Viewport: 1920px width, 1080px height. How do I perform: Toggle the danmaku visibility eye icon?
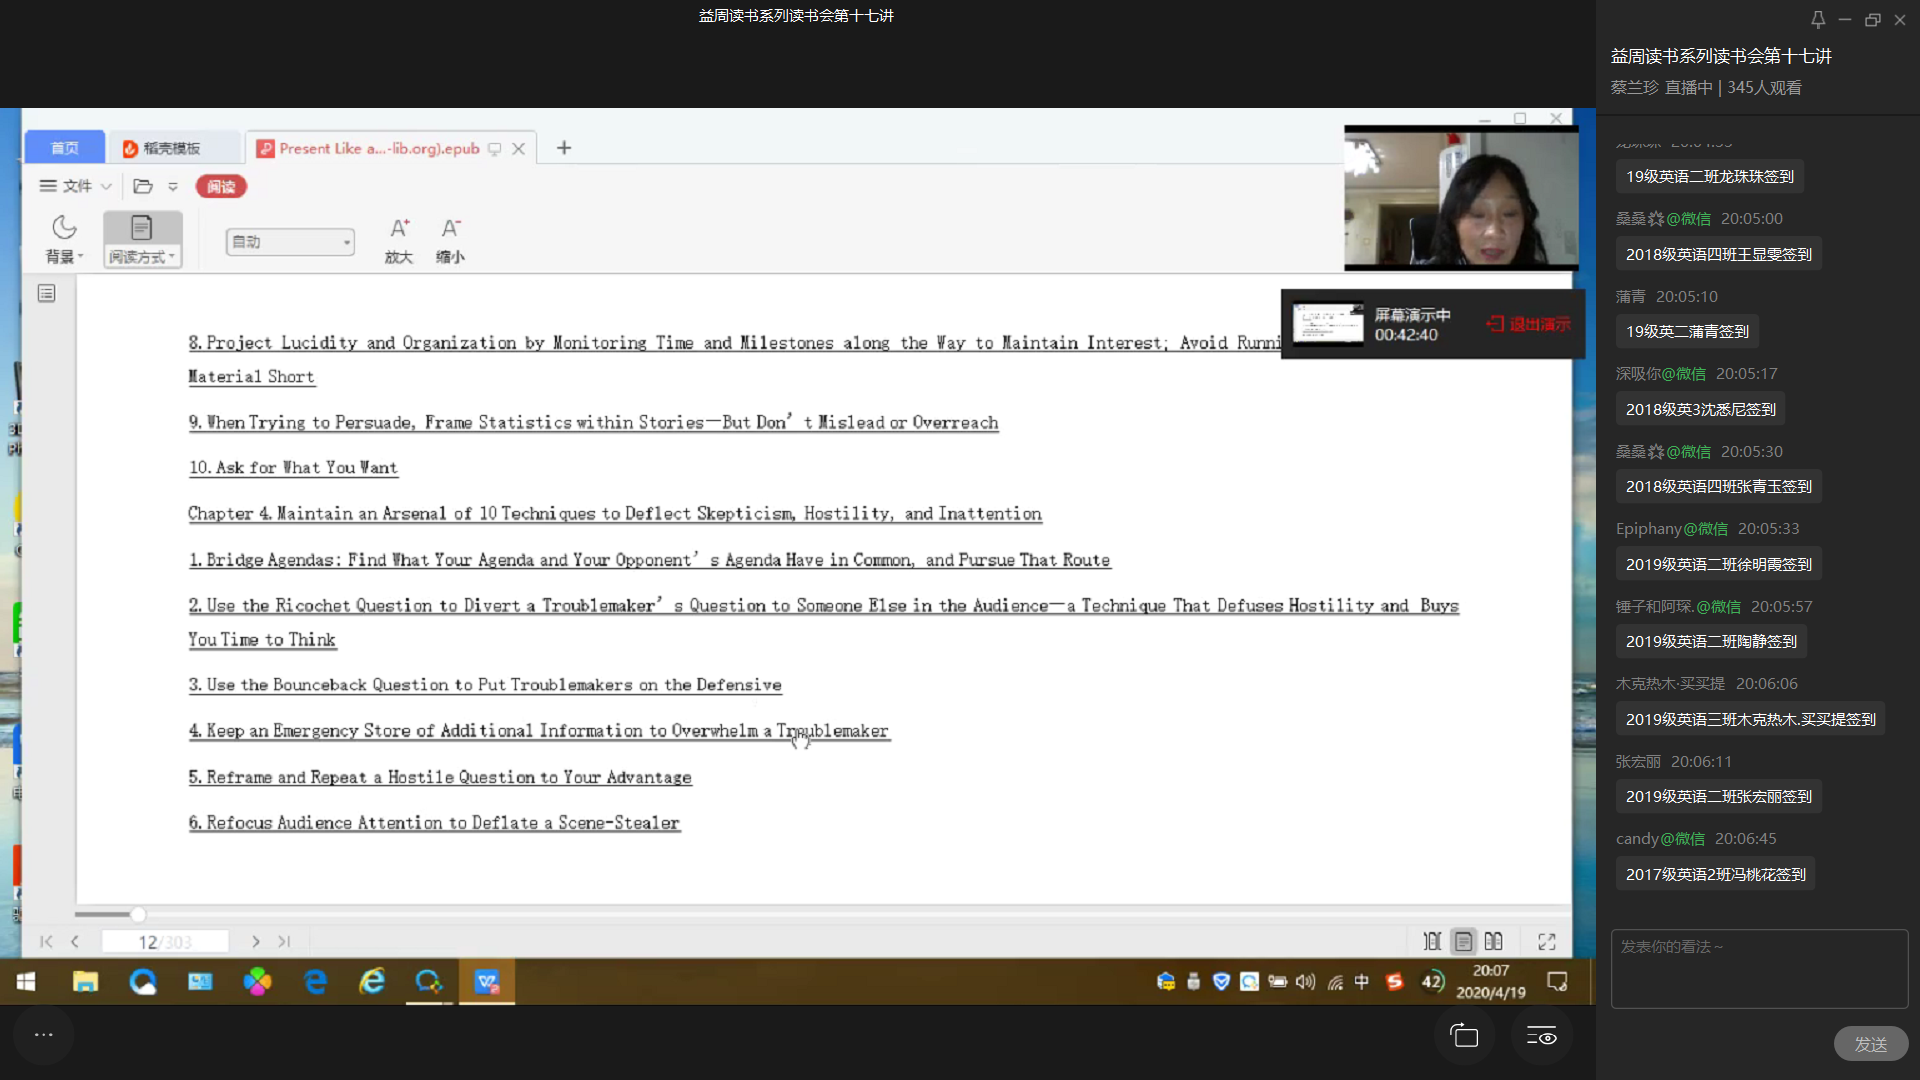click(1541, 1036)
